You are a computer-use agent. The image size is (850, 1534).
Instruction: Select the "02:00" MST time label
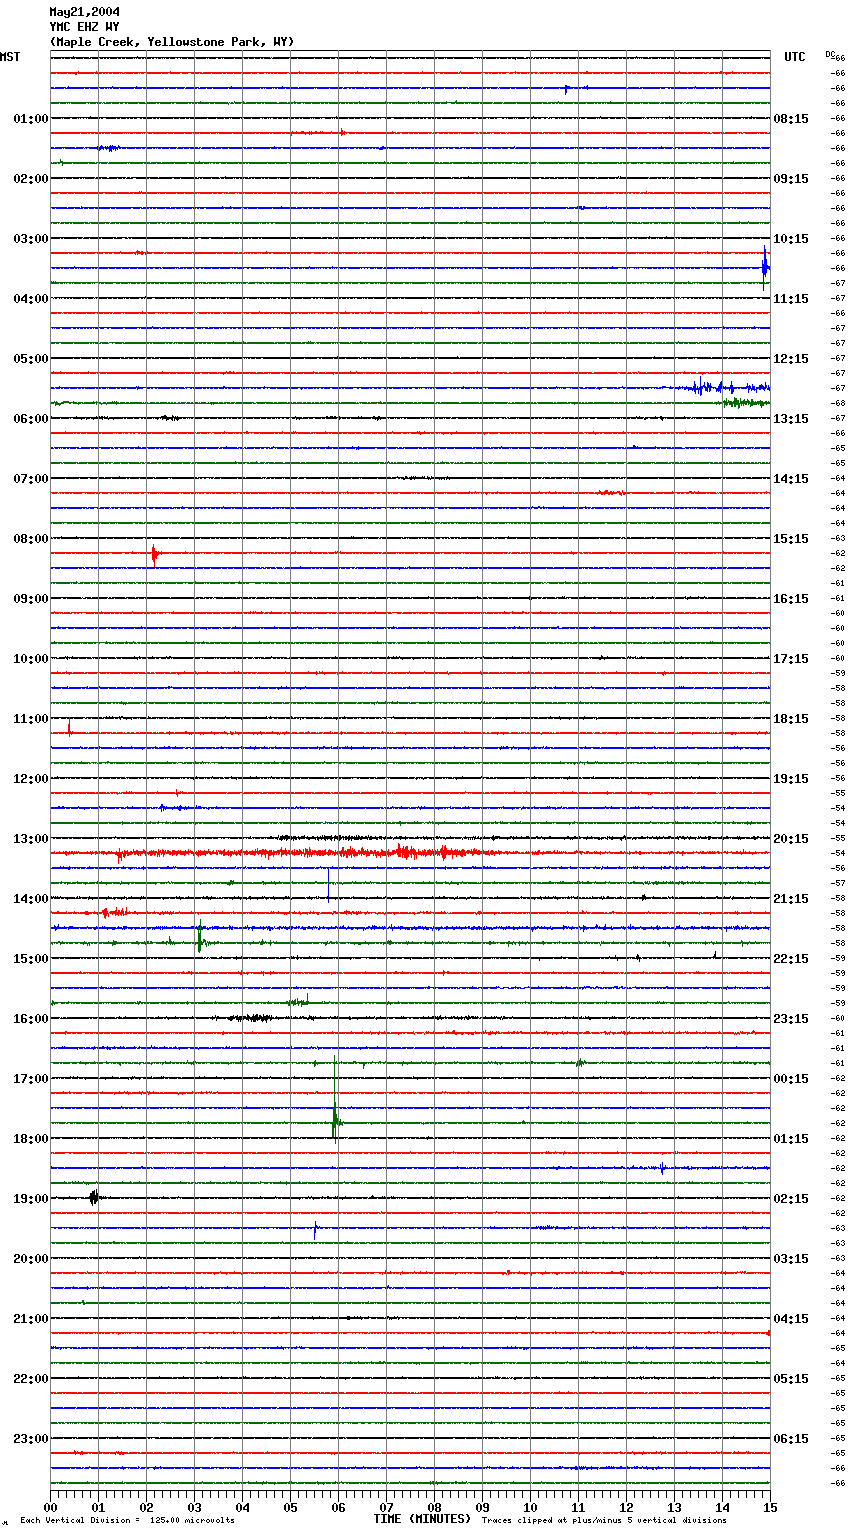coord(31,179)
